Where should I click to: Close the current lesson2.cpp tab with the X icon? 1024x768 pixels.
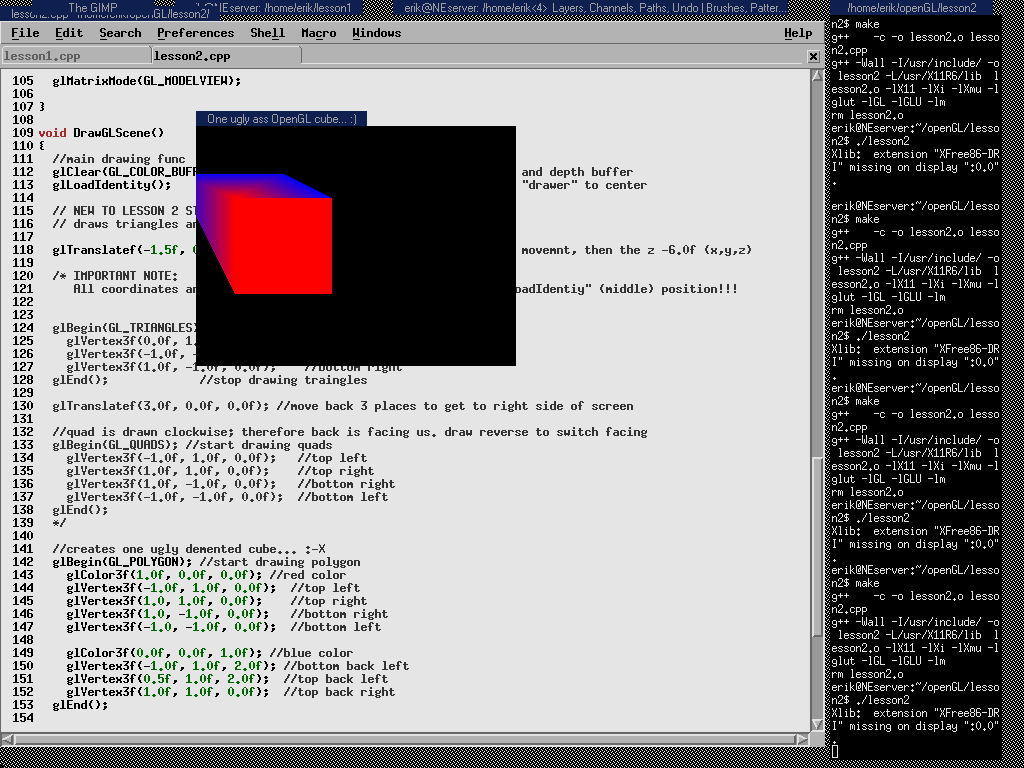813,57
